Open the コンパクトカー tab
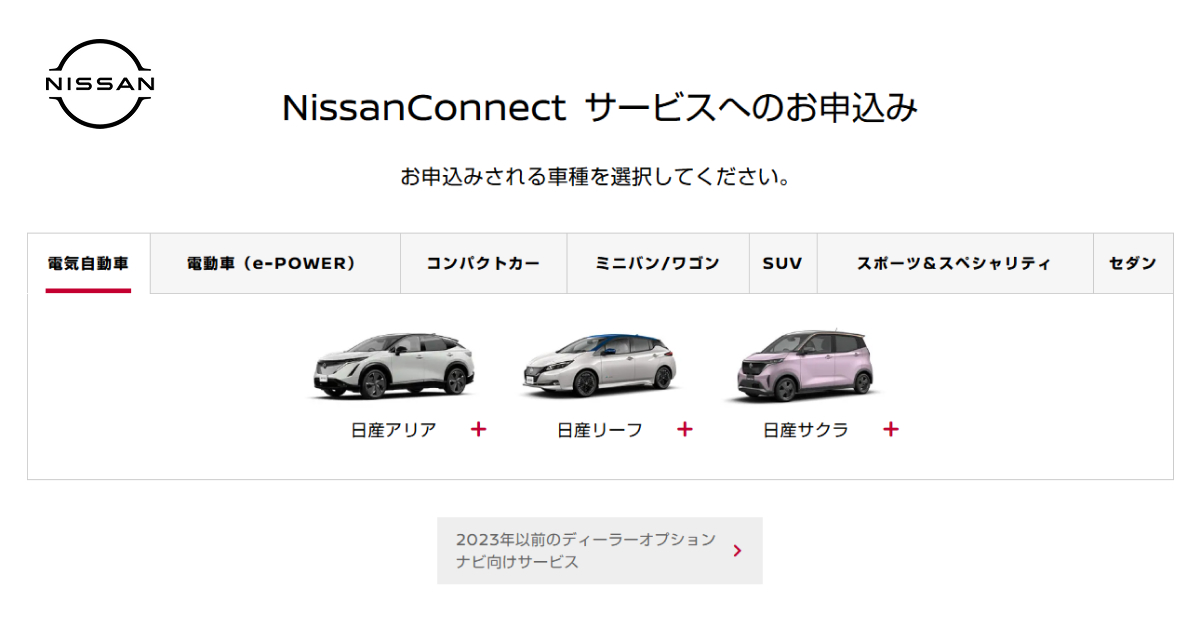The image size is (1200, 630). point(483,264)
